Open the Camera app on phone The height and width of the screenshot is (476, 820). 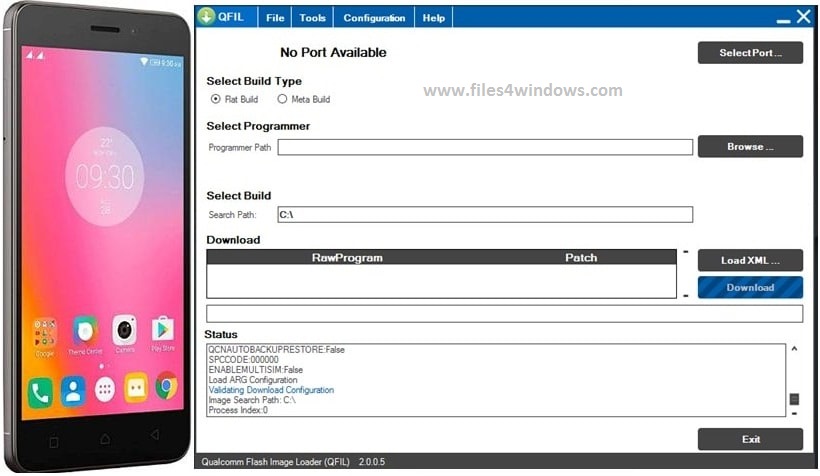[x=124, y=333]
